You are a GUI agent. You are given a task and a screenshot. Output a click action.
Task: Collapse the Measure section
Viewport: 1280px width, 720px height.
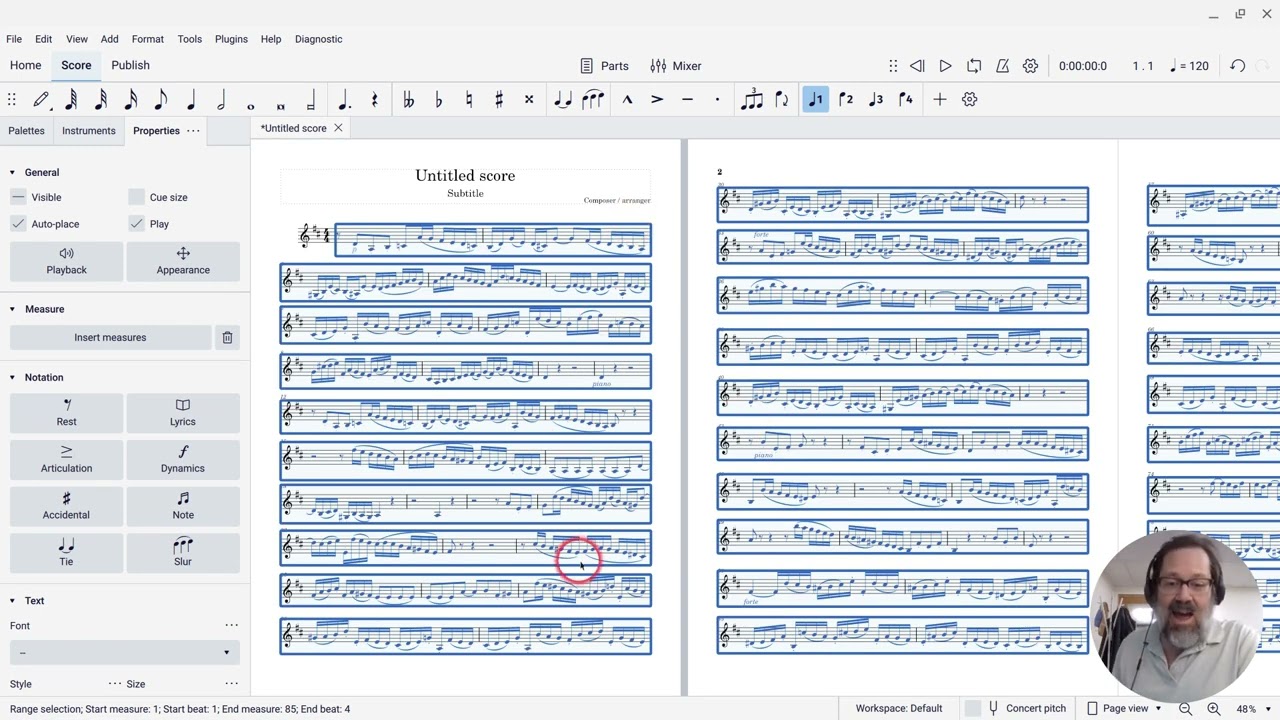(x=12, y=309)
